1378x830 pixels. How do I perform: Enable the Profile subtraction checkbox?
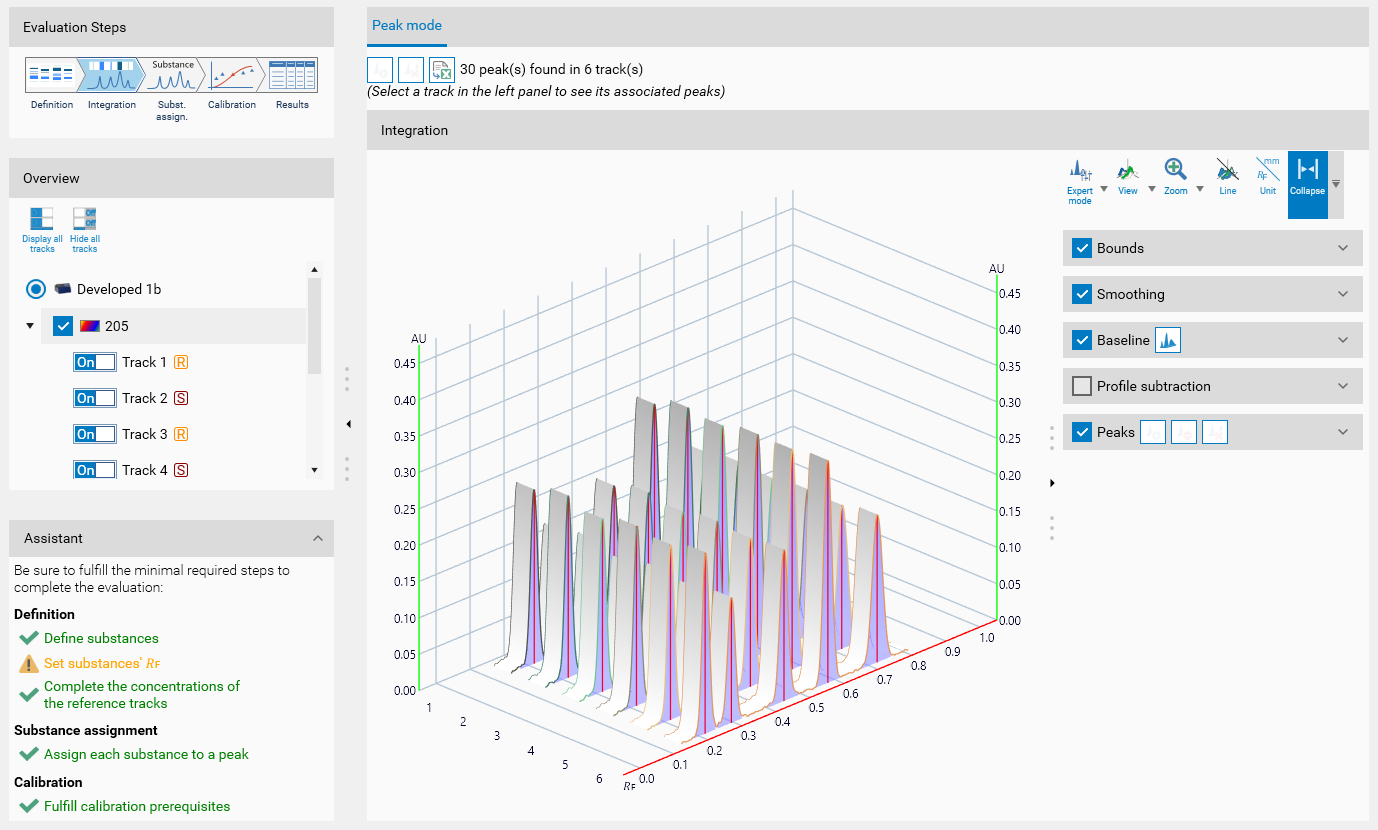point(1081,386)
